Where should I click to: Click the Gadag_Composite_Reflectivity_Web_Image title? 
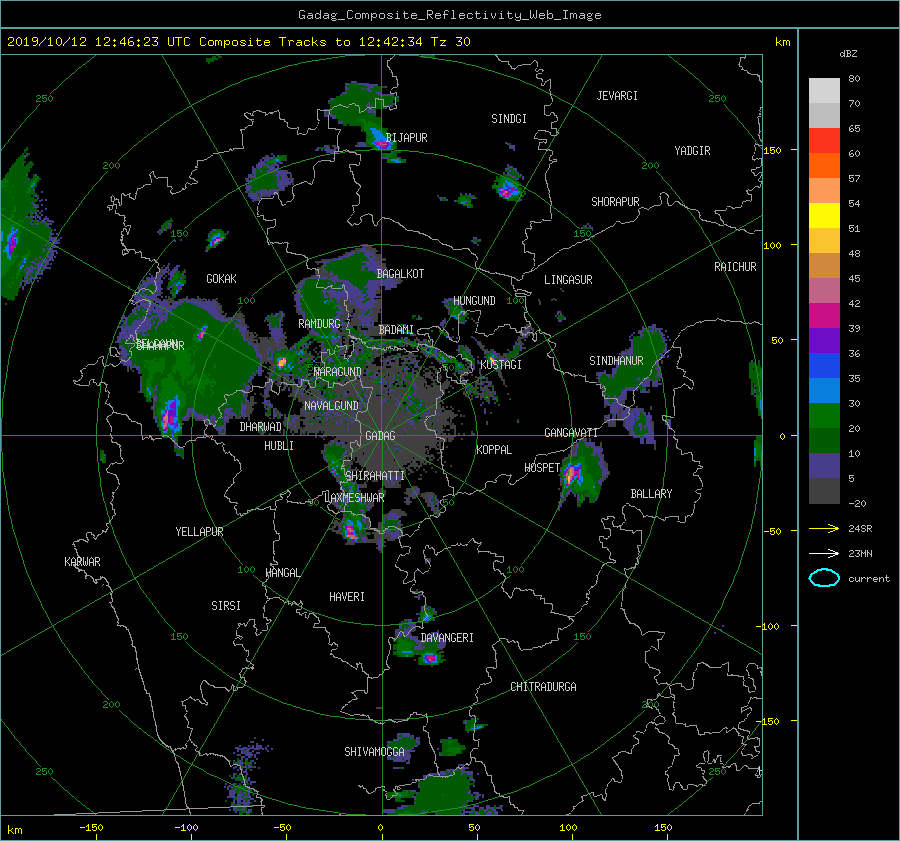(449, 15)
